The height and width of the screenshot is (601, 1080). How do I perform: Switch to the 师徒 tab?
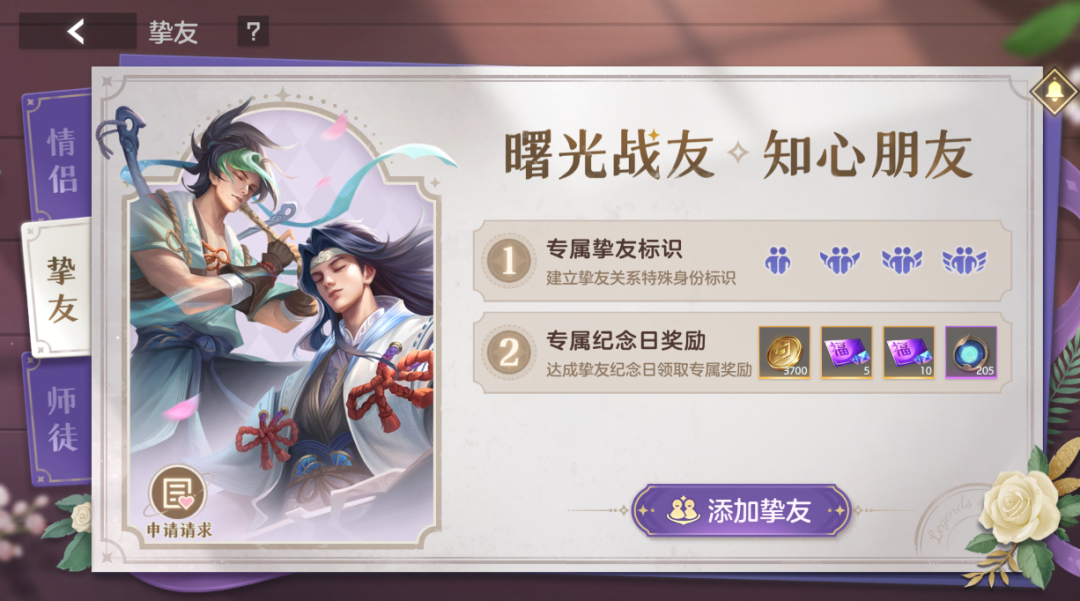(60, 418)
